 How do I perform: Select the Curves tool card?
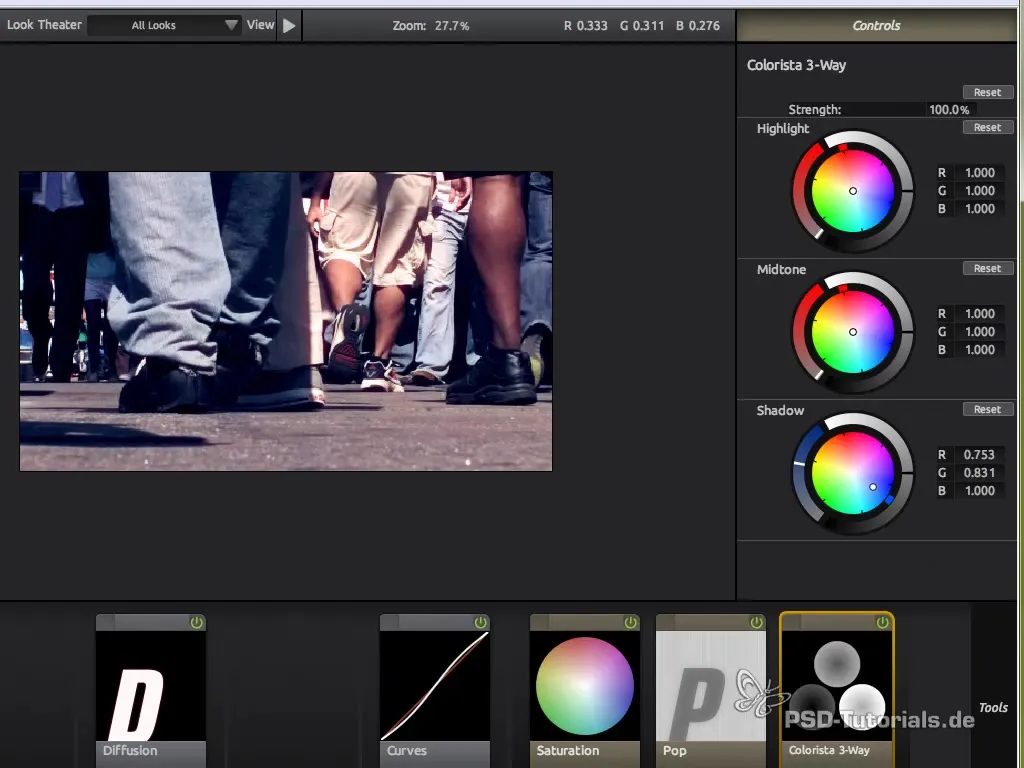pyautogui.click(x=435, y=689)
